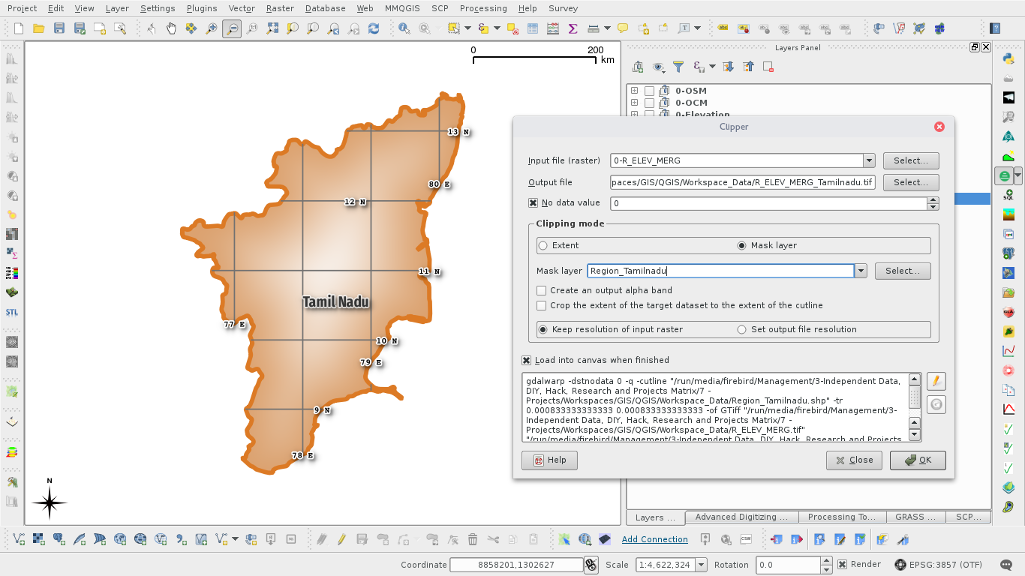The width and height of the screenshot is (1025, 576).
Task: Switch to the Processing Toolbox tab
Action: 840,517
